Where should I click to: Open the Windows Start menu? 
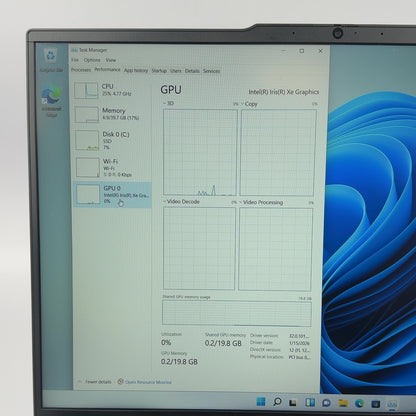[x=261, y=402]
